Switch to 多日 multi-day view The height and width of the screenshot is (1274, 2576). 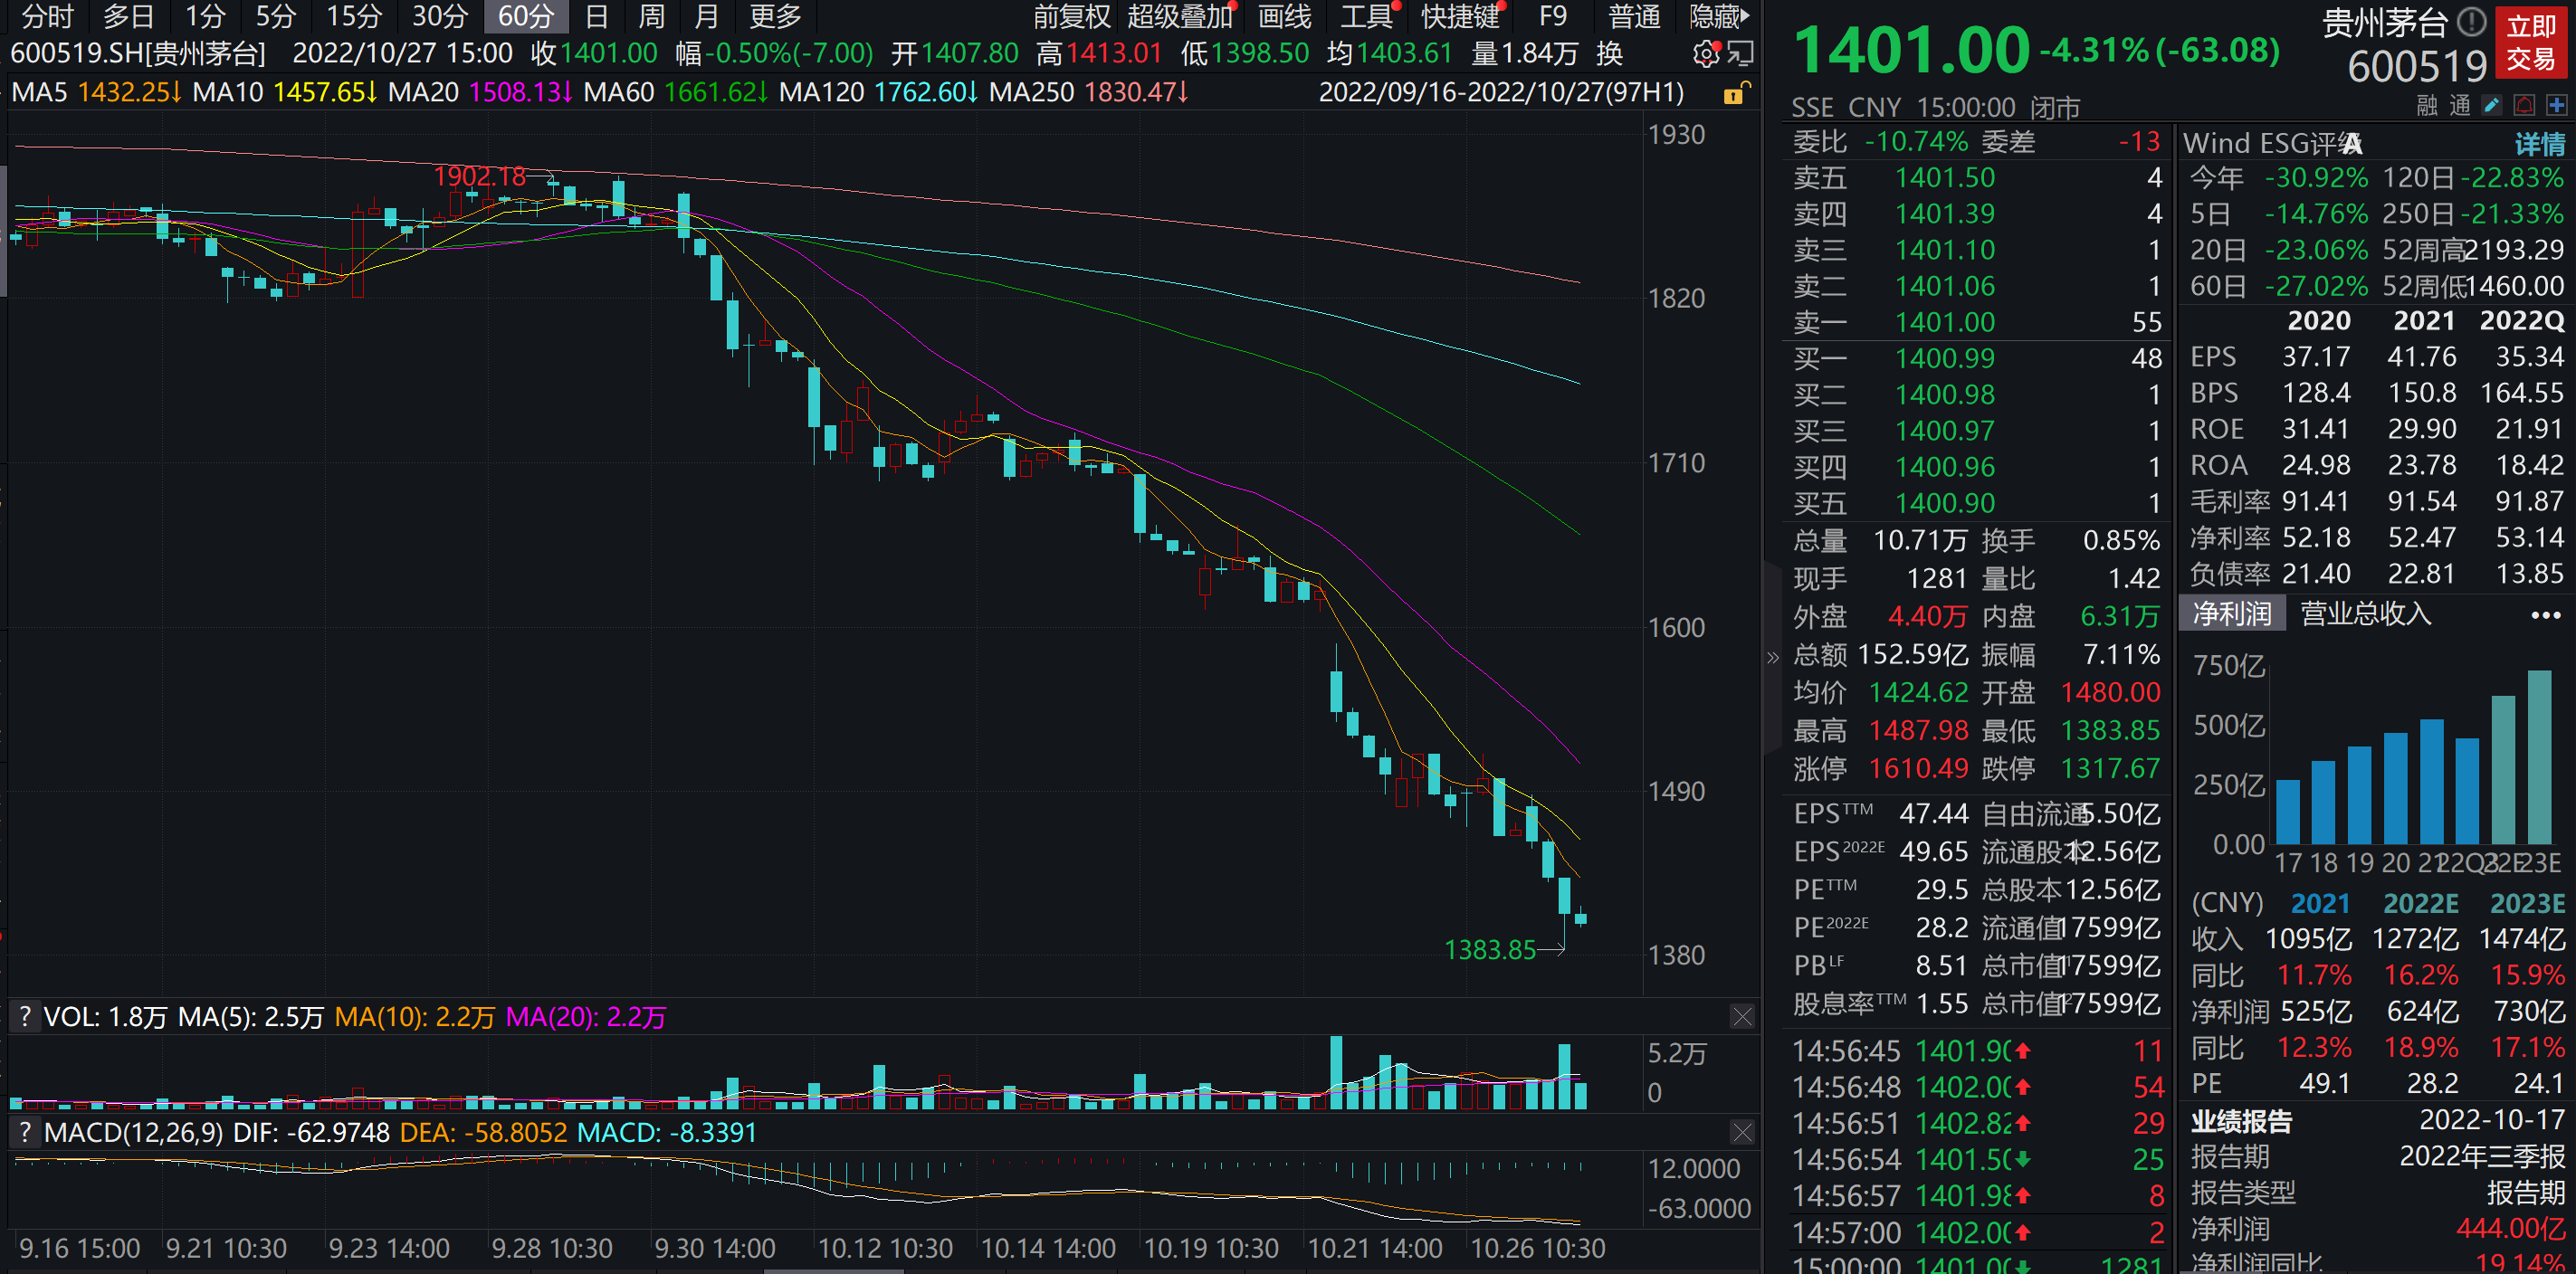tap(129, 16)
